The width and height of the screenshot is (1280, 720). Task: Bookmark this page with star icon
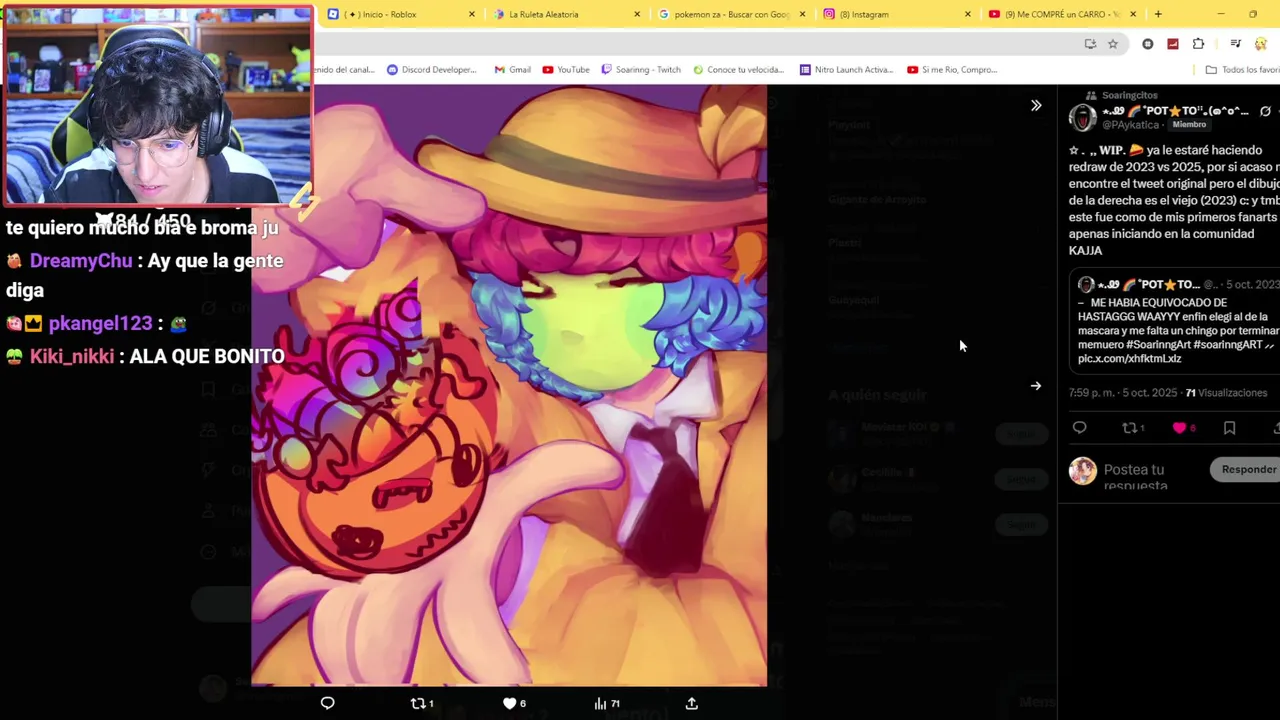coord(1112,44)
